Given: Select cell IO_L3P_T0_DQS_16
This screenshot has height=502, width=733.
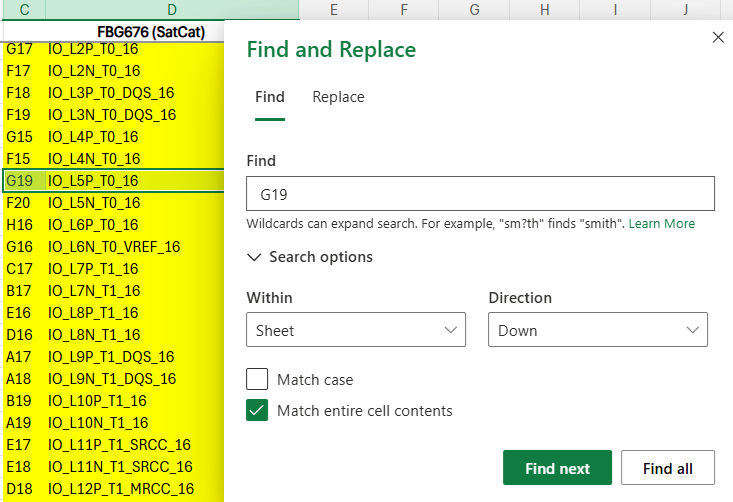Looking at the screenshot, I should pos(135,93).
